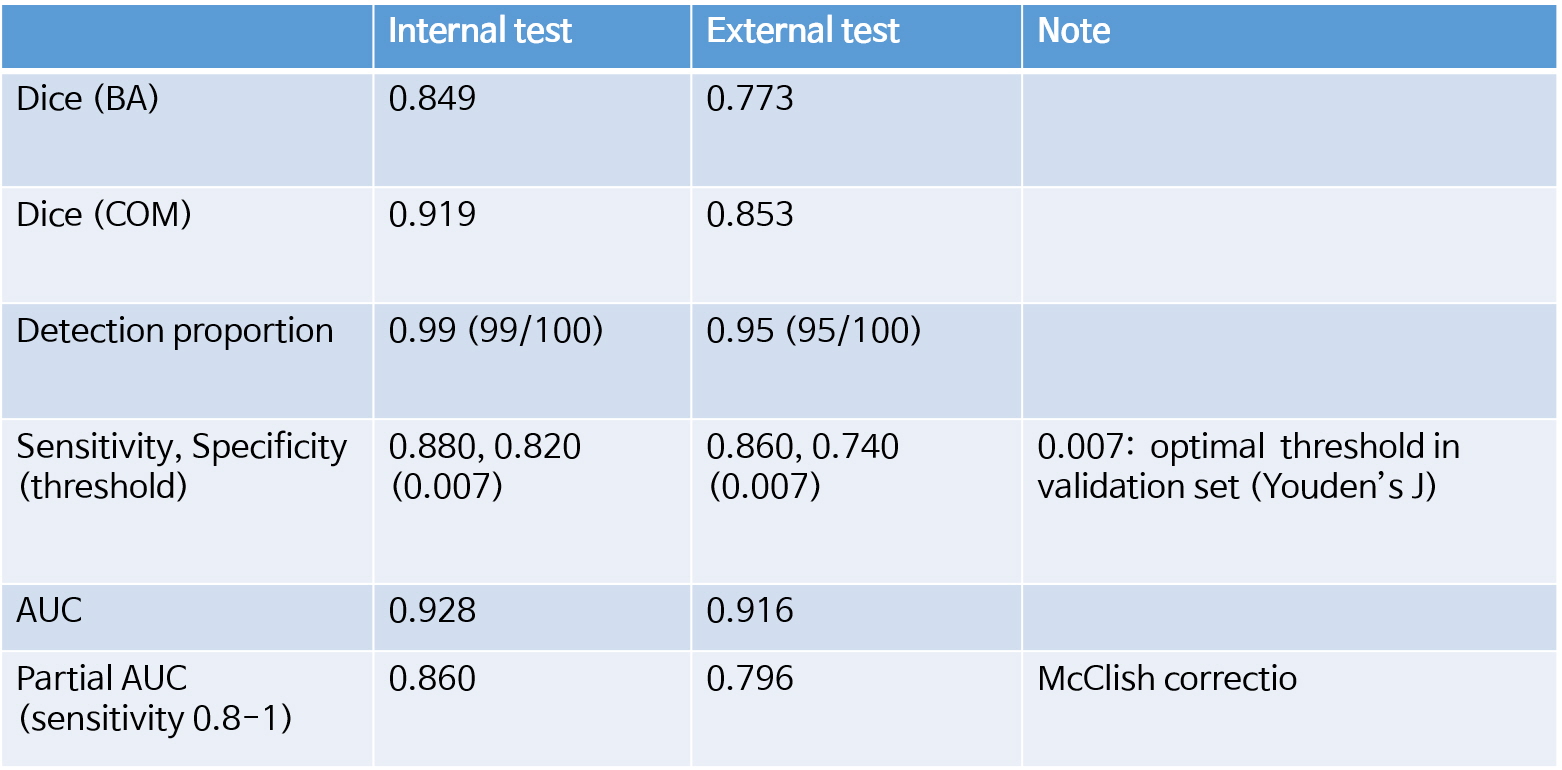Click the McClish correctio note cell

(x=1167, y=679)
